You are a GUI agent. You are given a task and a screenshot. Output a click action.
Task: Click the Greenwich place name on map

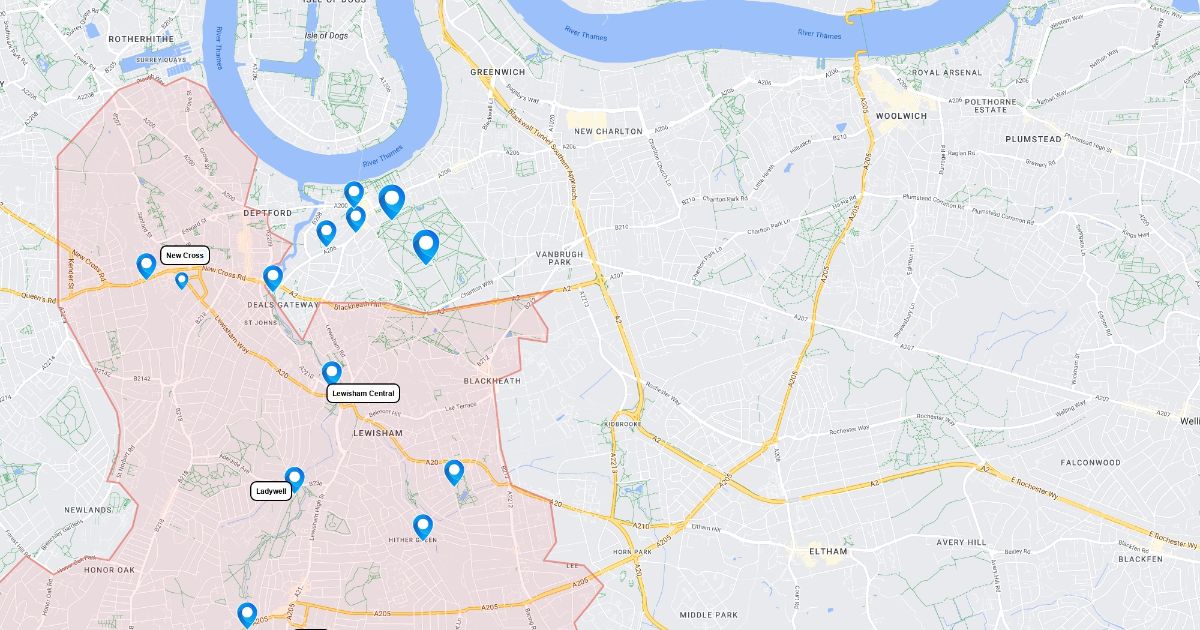[497, 72]
